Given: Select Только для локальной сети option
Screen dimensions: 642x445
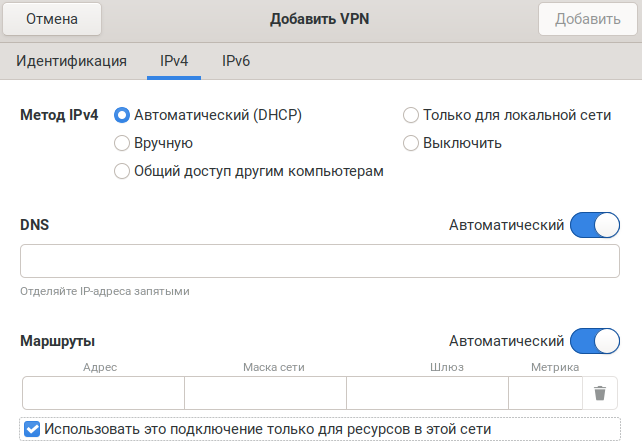Looking at the screenshot, I should pyautogui.click(x=410, y=115).
